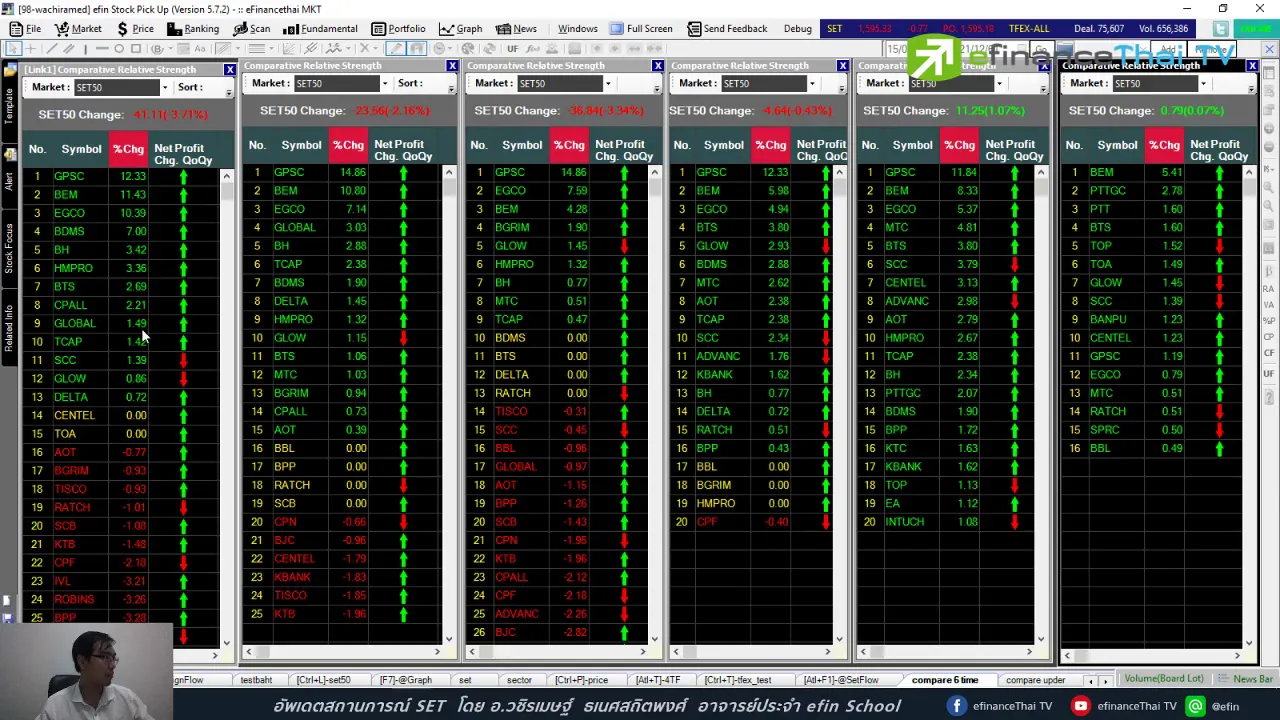Image resolution: width=1280 pixels, height=720 pixels.
Task: Click Symbol column header in second panel
Action: 301,146
